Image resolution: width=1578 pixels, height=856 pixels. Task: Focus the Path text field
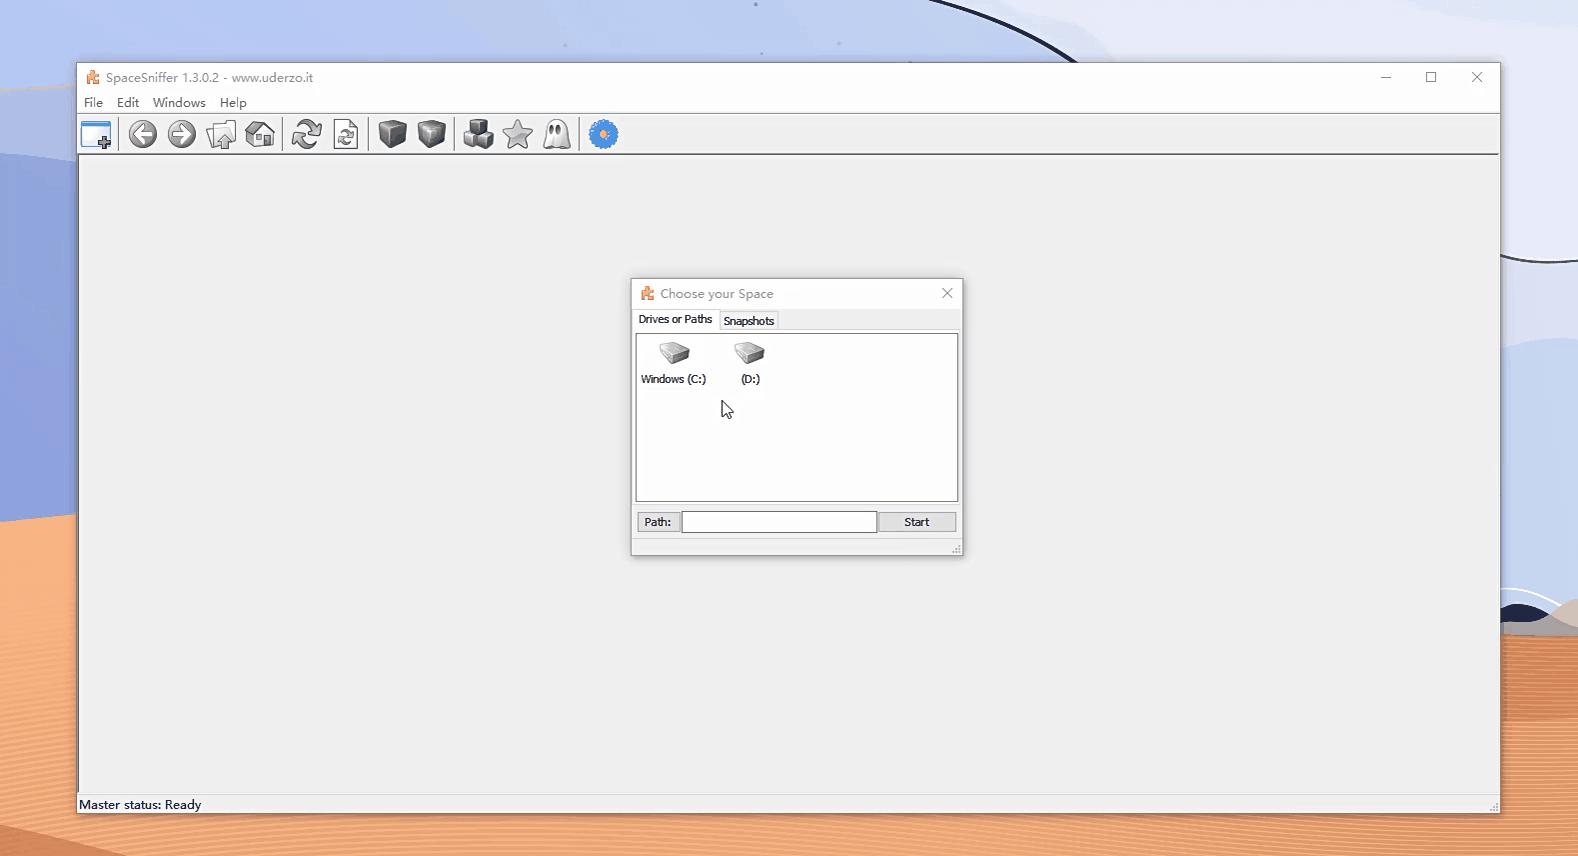tap(779, 522)
